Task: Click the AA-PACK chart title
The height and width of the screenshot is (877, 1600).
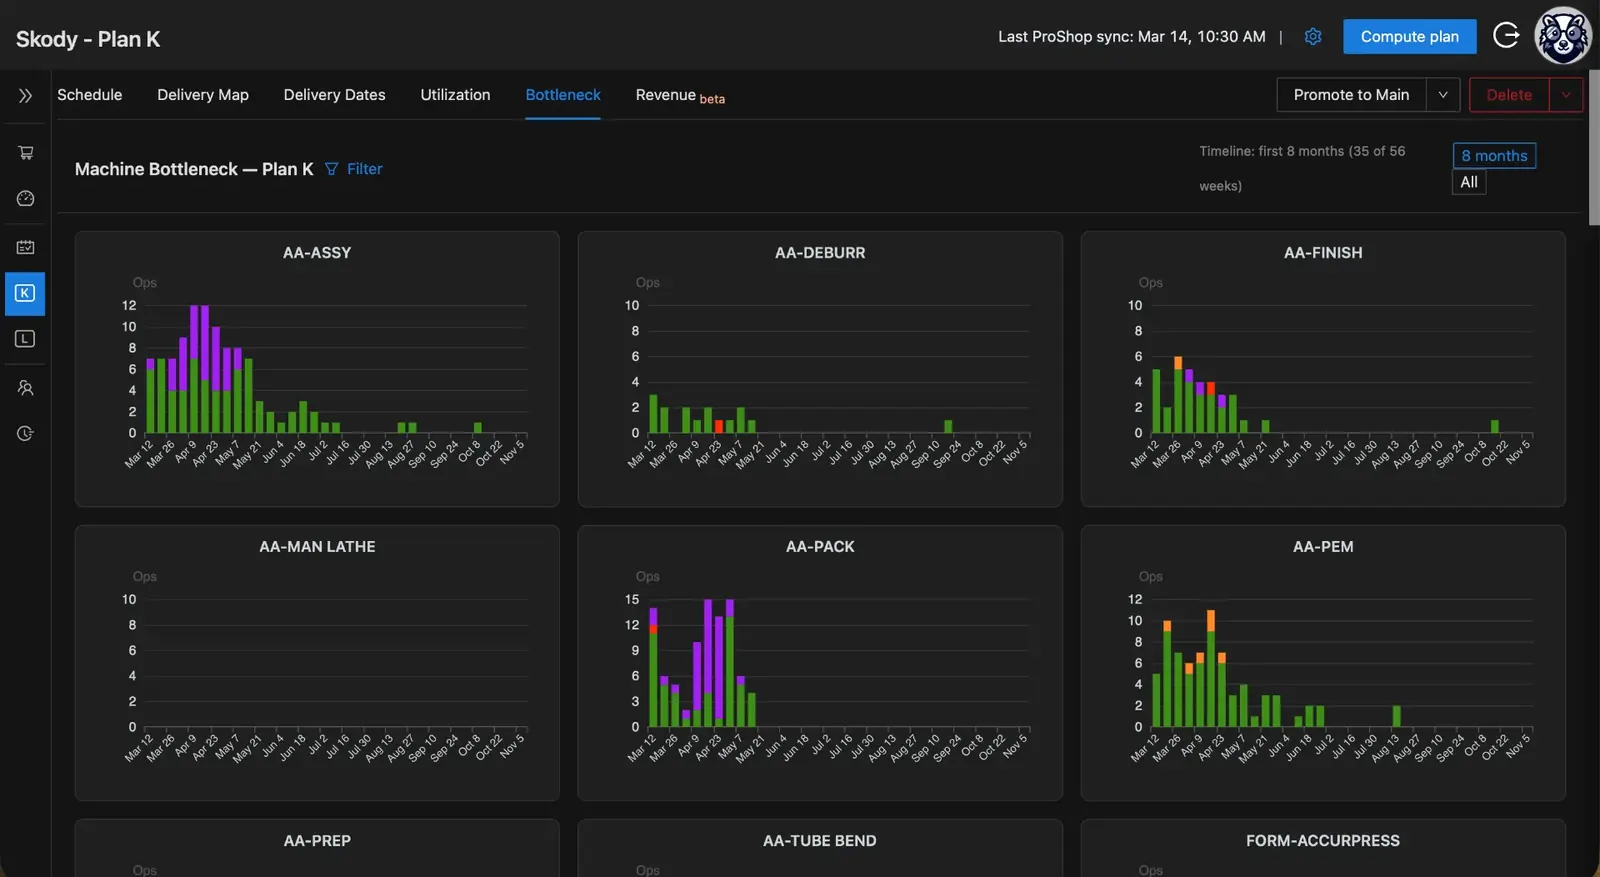Action: (x=820, y=547)
